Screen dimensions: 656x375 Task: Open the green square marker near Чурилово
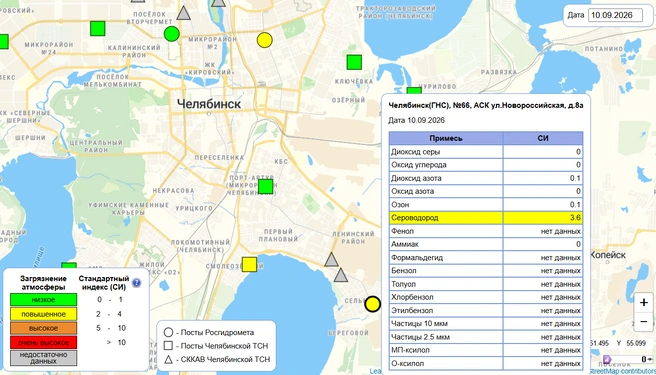pos(414,90)
